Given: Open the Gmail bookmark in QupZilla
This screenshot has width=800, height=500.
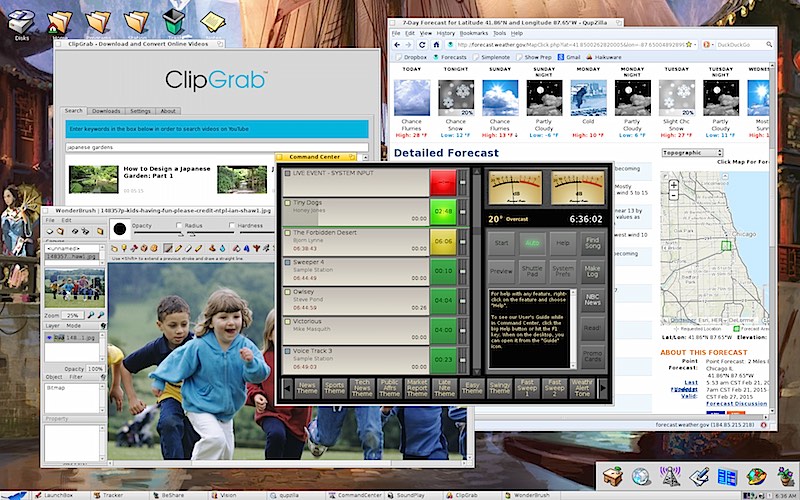Looking at the screenshot, I should [x=569, y=57].
